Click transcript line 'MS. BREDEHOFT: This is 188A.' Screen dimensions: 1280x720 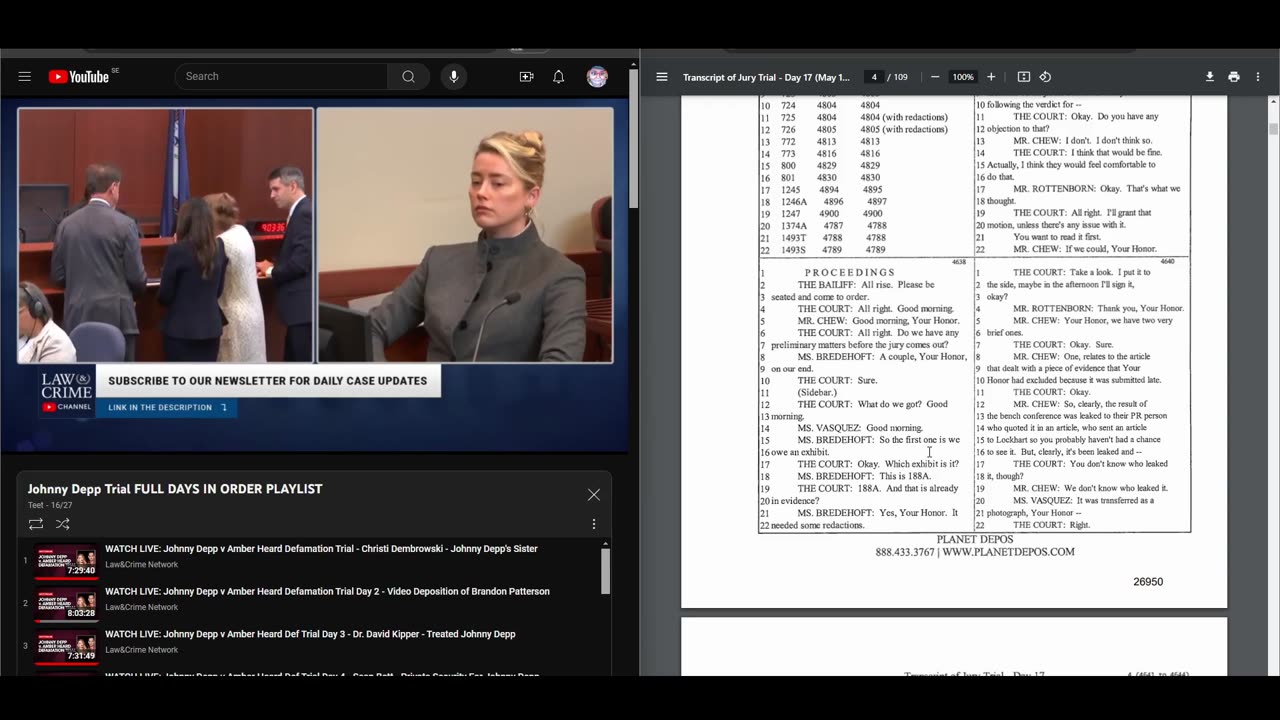click(864, 476)
